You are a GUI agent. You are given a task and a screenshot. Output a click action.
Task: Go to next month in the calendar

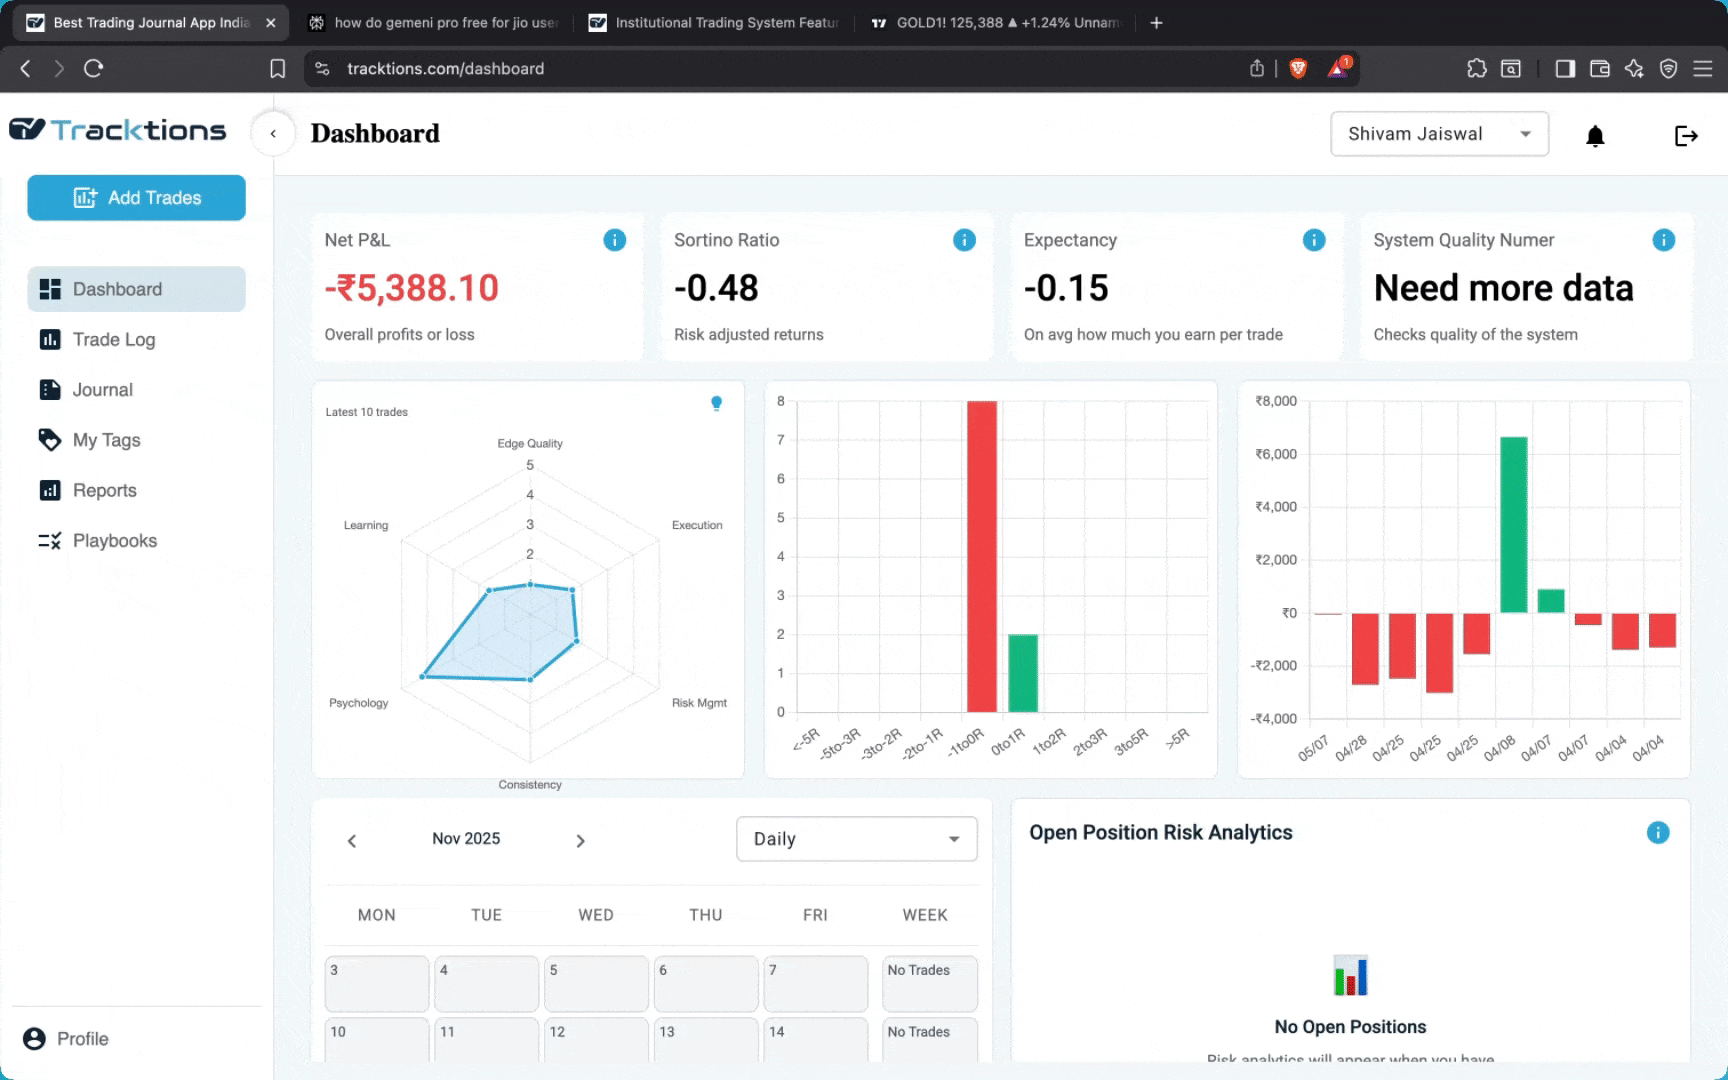(x=580, y=841)
